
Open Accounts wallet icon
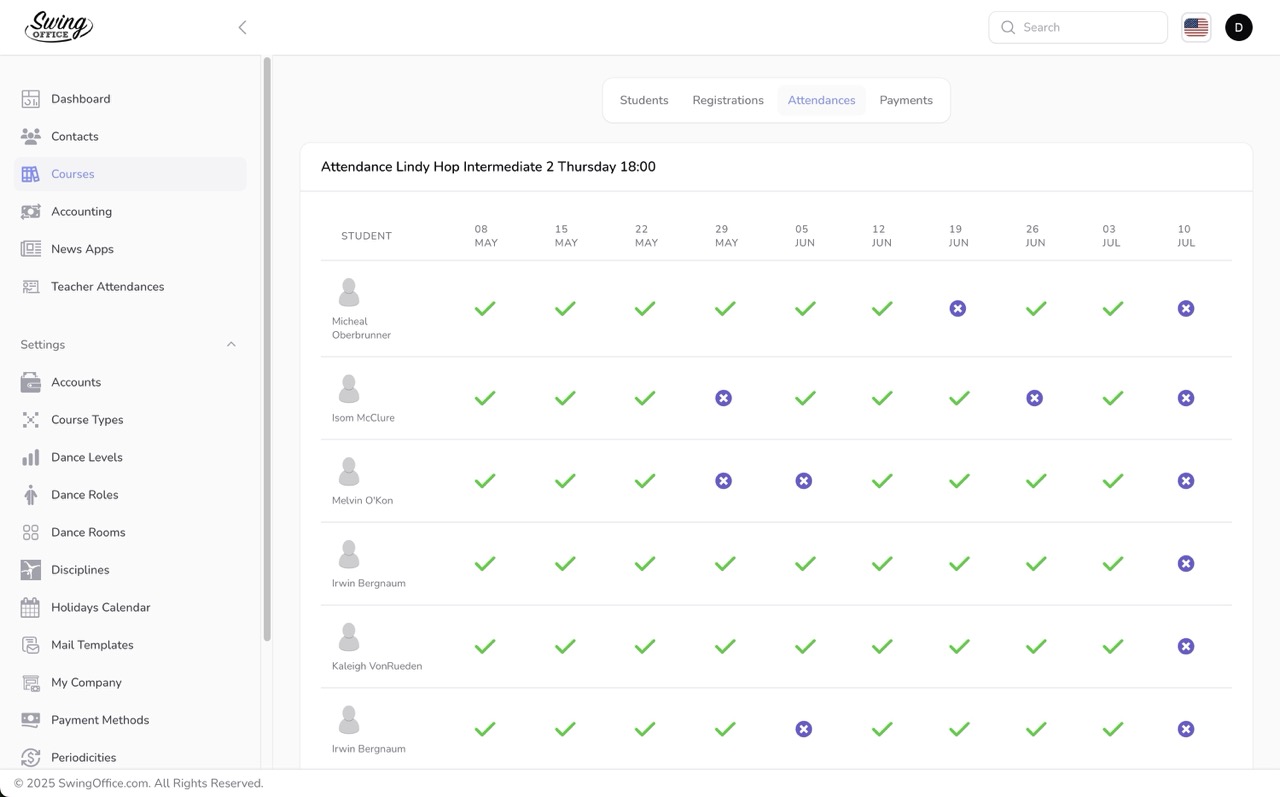point(31,382)
